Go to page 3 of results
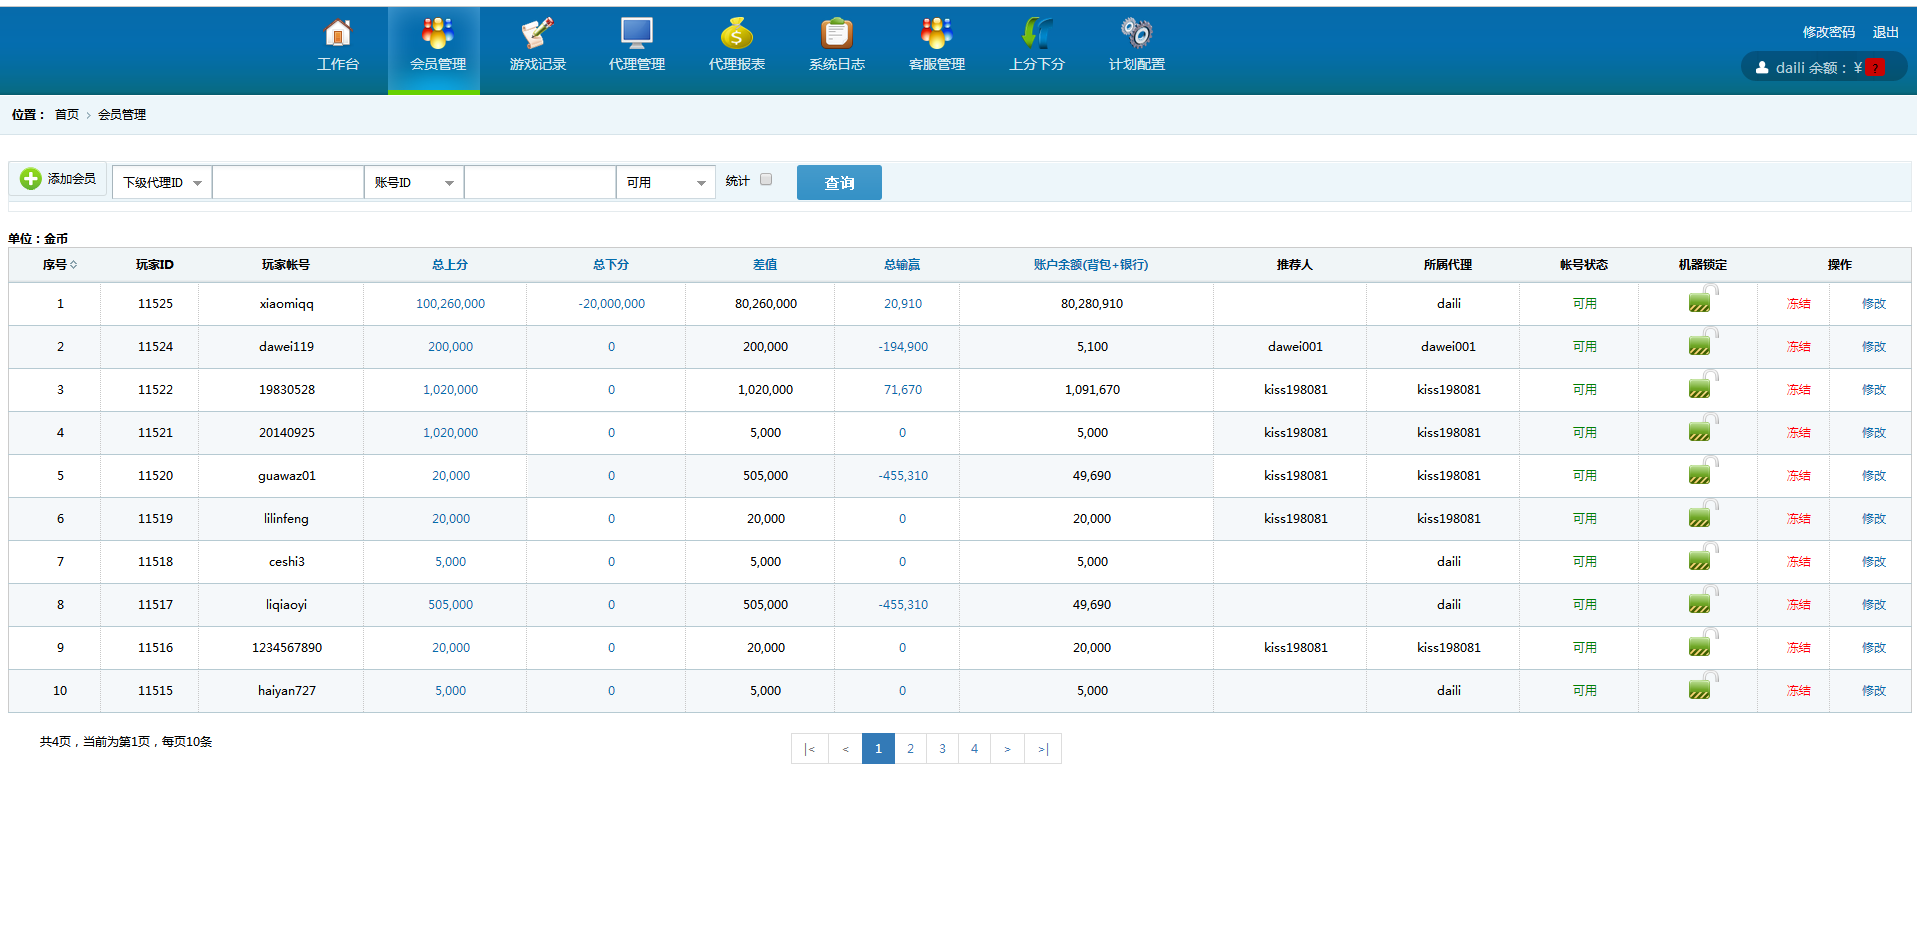 pyautogui.click(x=942, y=749)
